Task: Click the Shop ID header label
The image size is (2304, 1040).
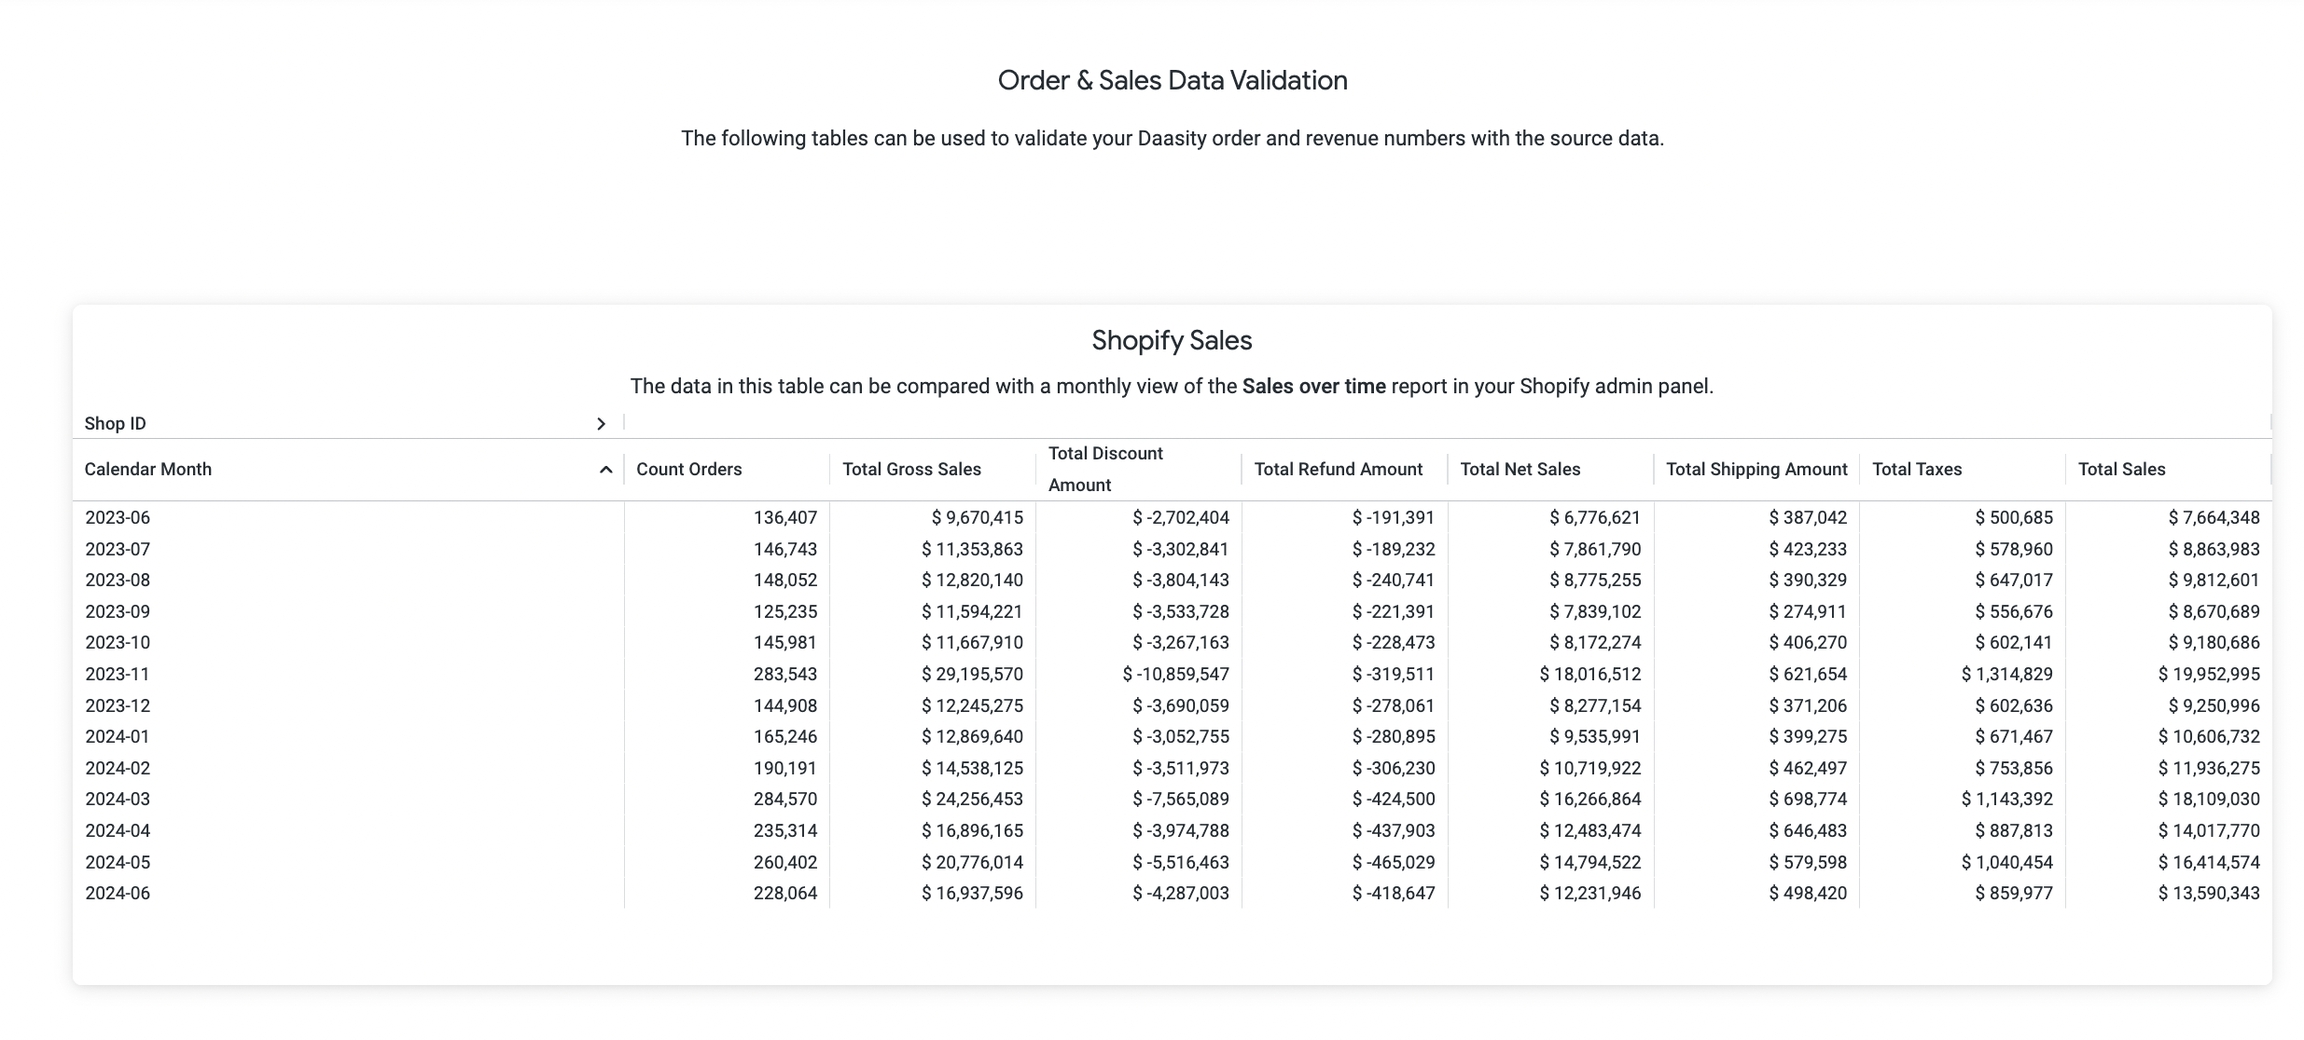Action: (115, 424)
